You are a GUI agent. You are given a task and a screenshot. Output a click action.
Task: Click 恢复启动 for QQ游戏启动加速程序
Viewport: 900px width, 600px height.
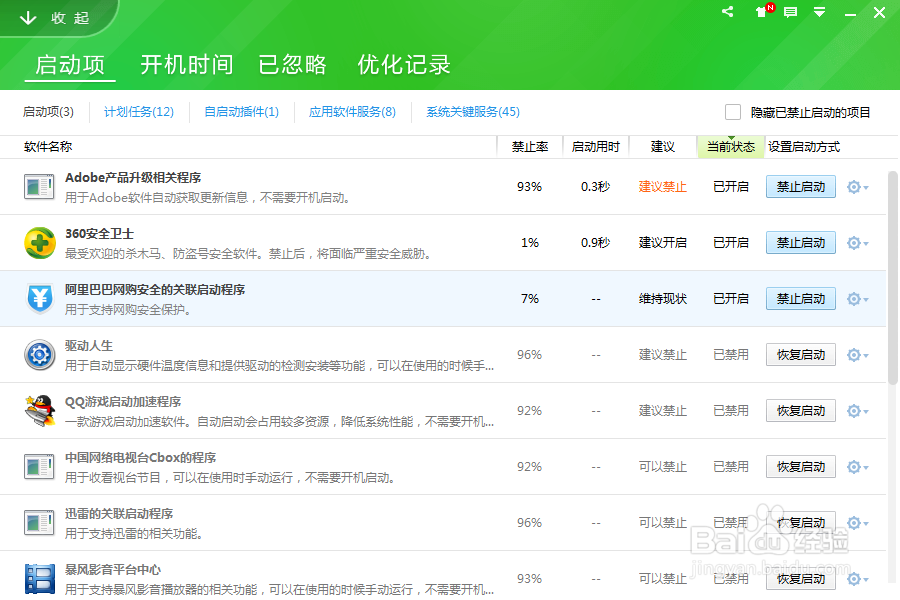[x=801, y=411]
